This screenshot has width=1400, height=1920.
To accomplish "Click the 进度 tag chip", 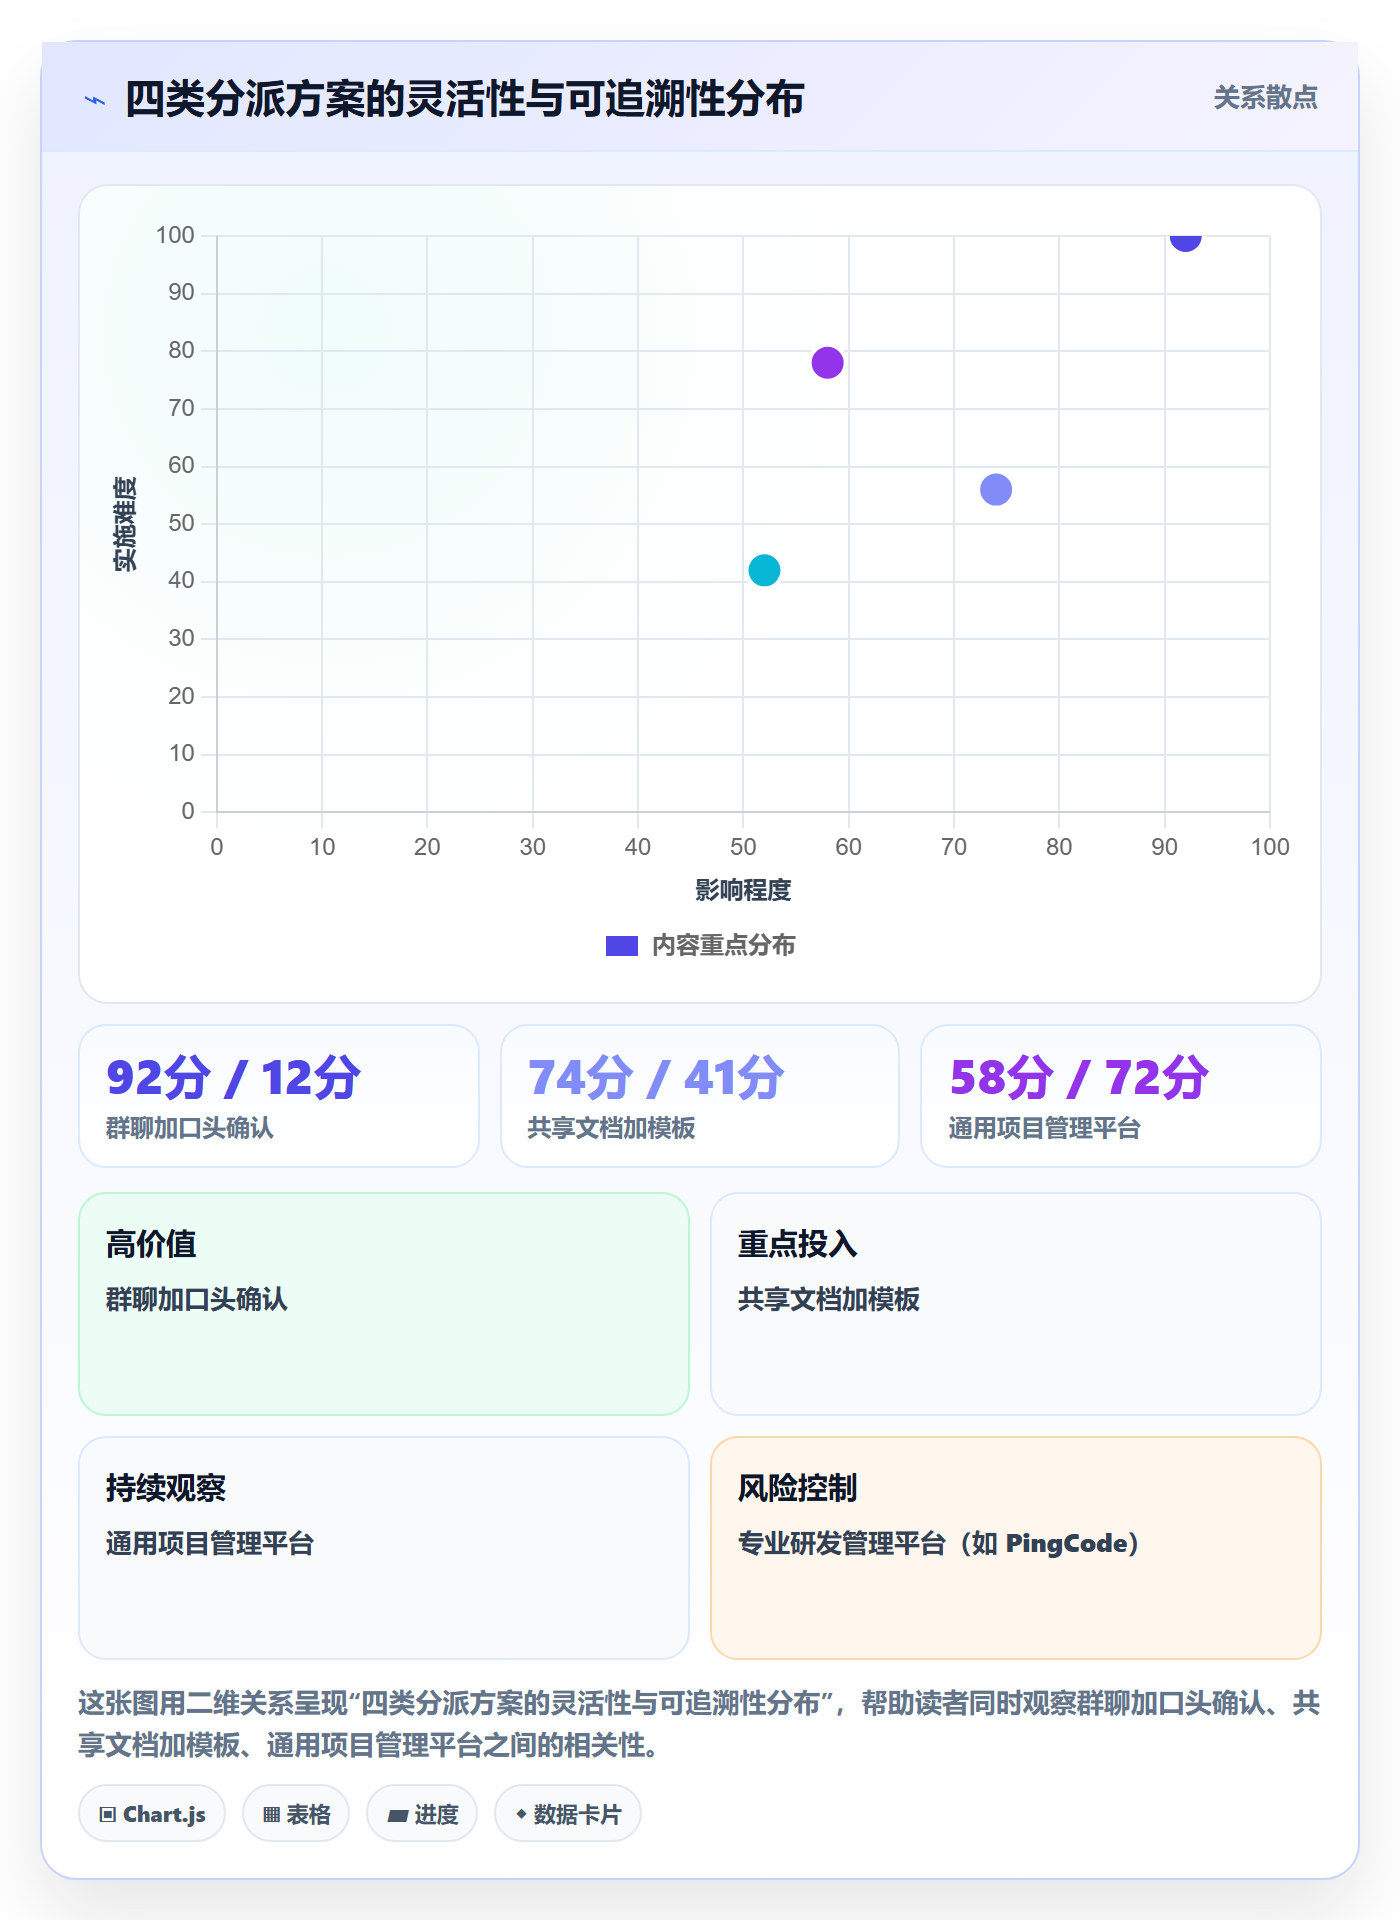I will [422, 1814].
